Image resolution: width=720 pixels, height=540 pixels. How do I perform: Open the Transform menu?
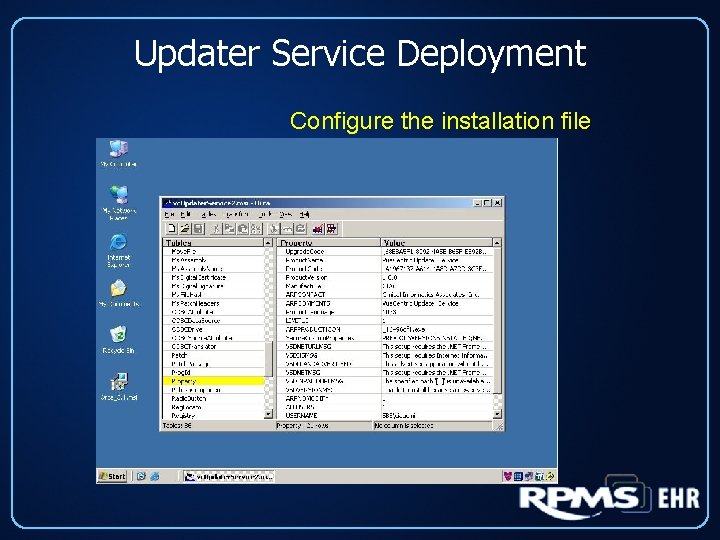tap(236, 214)
